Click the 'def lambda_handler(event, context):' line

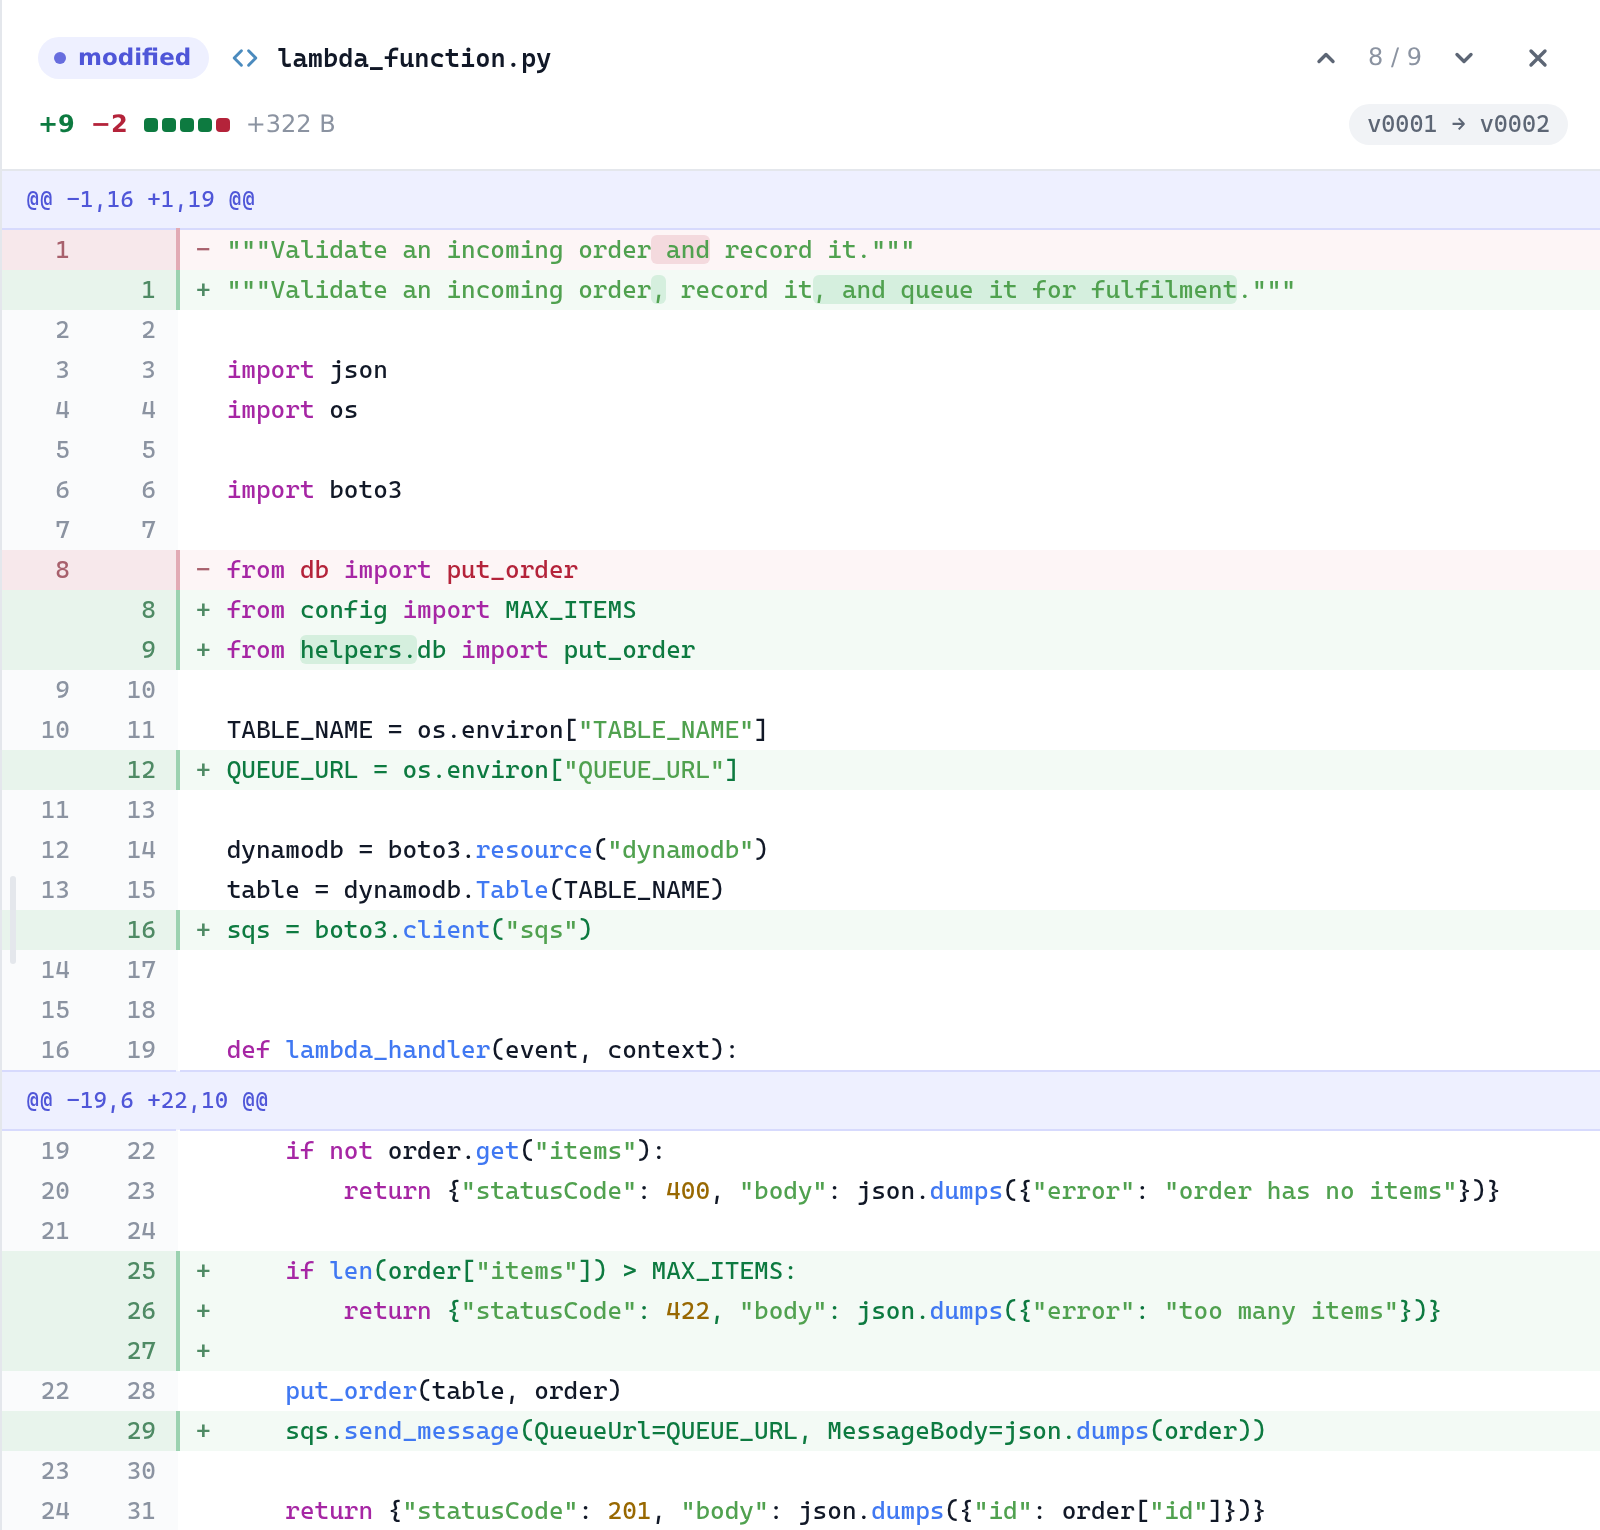(800, 1050)
